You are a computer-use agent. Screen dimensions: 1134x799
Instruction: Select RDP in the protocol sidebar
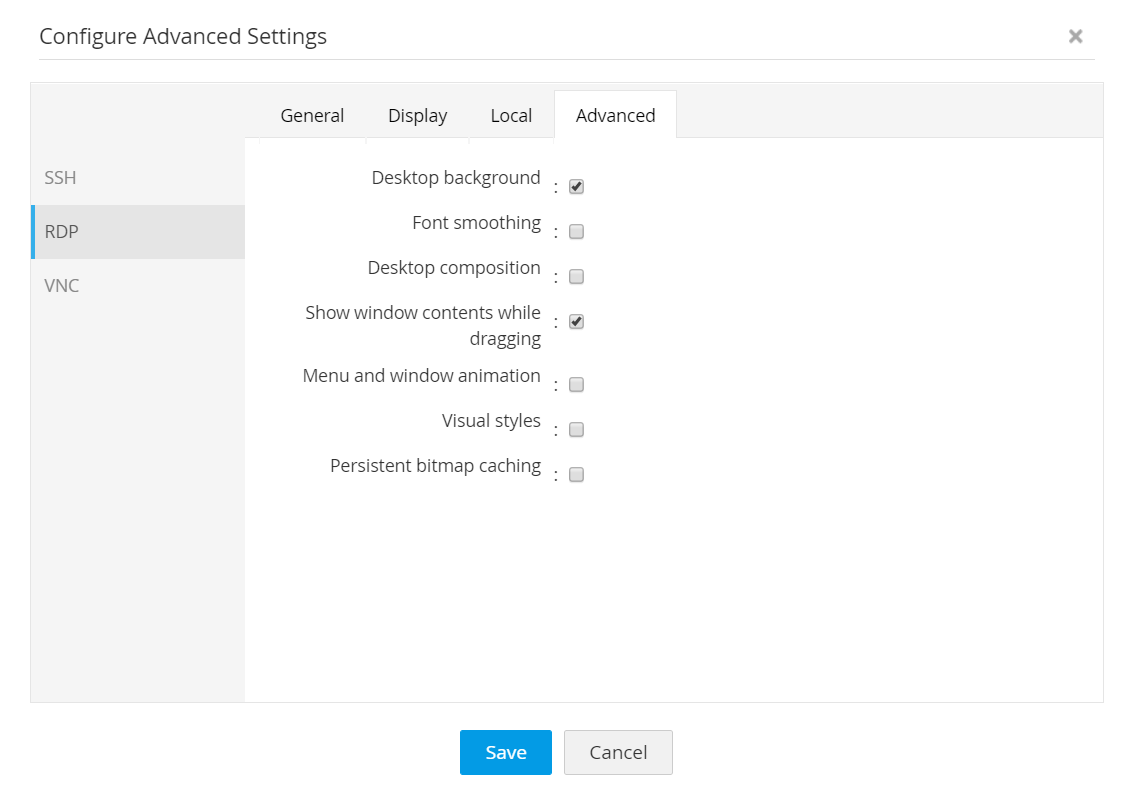61,231
